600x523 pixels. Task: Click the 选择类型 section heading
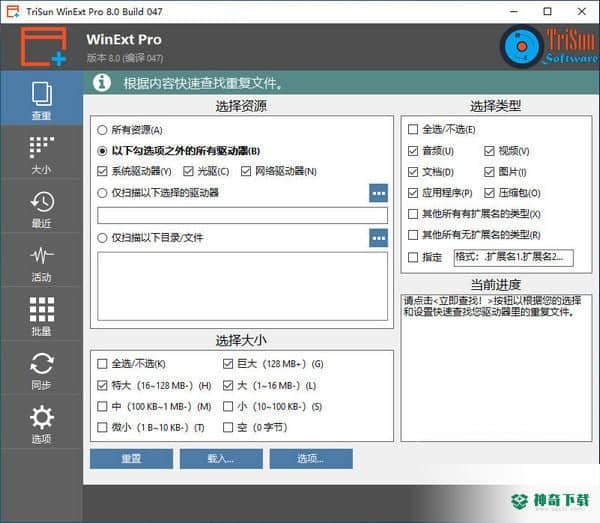click(496, 106)
